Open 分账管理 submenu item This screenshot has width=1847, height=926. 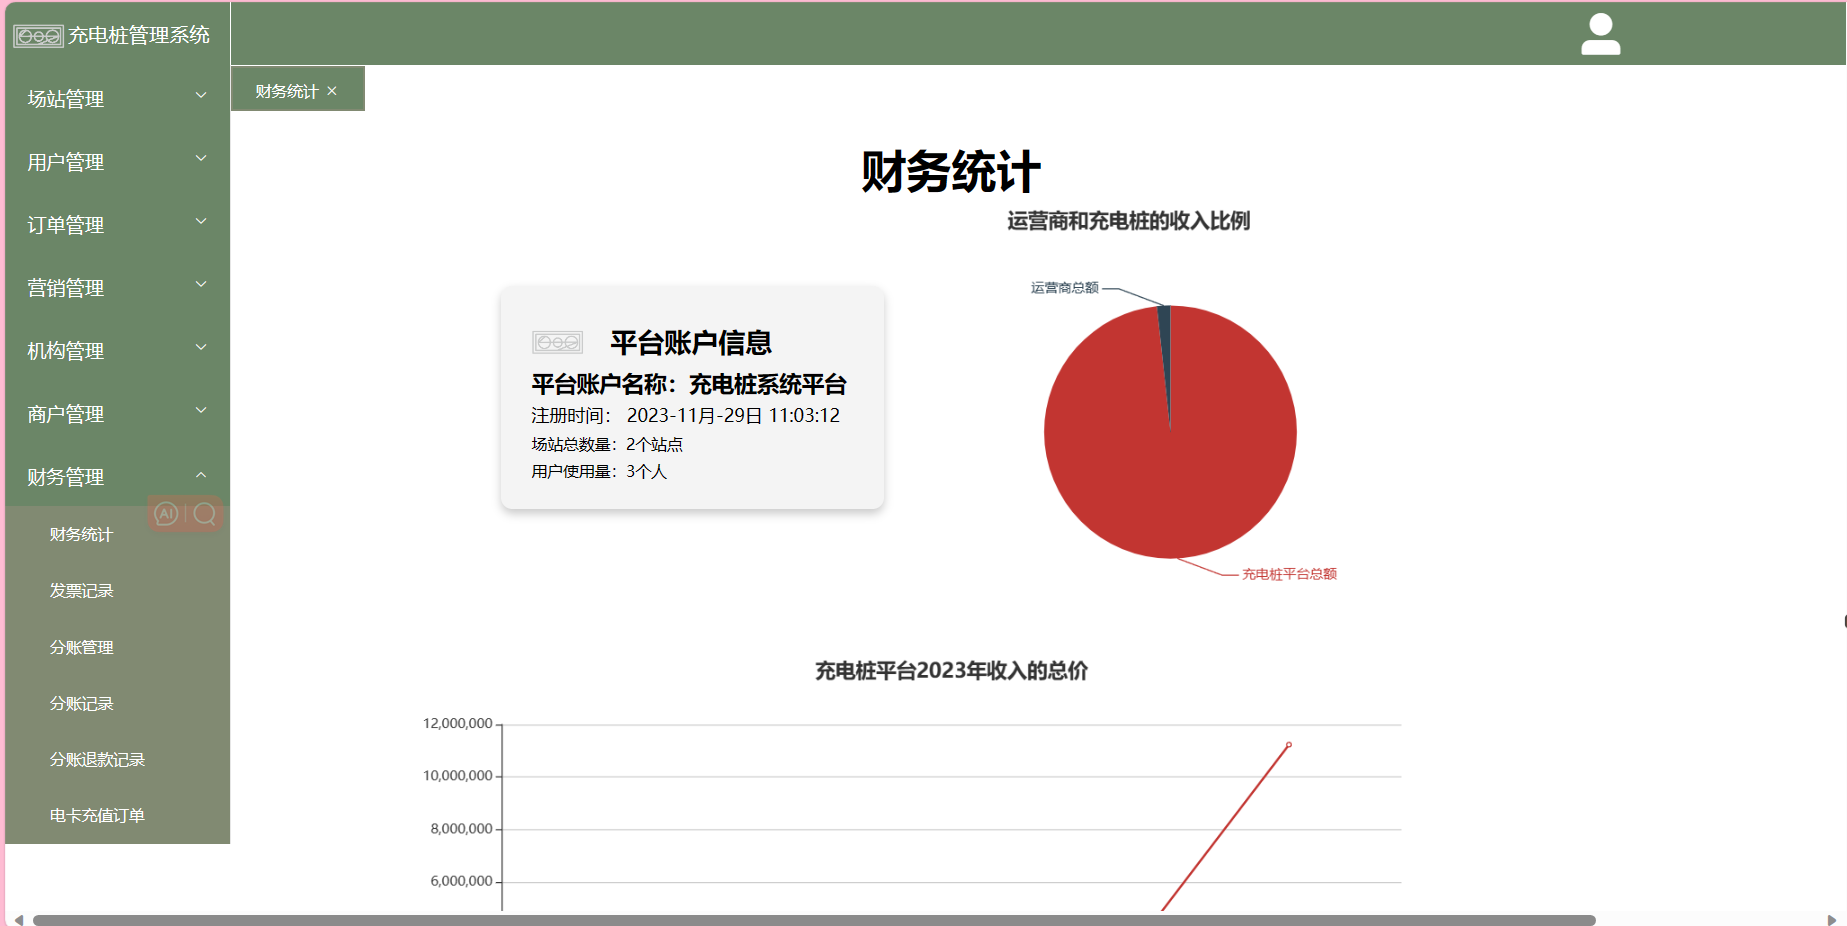pos(118,647)
